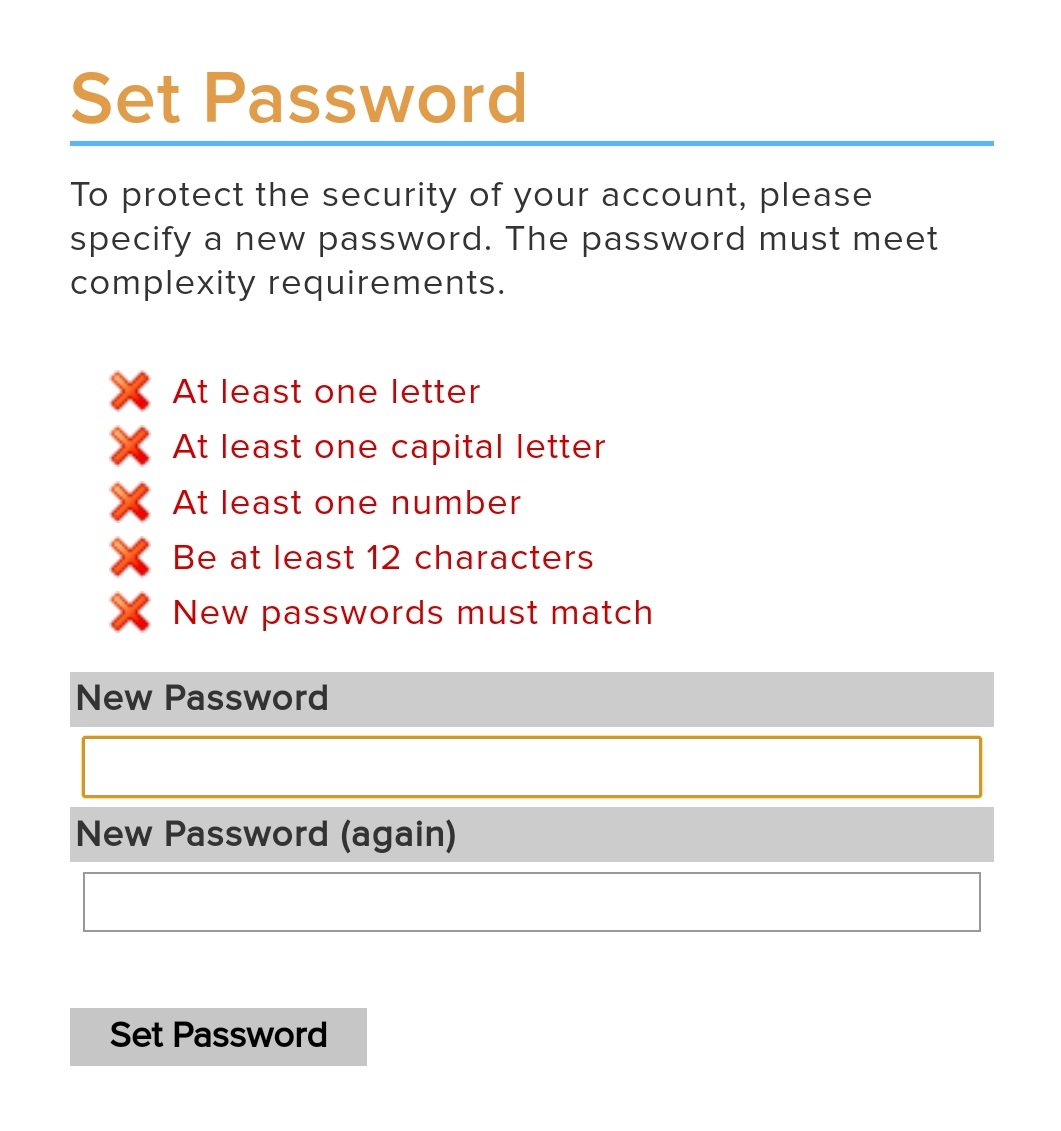Click the red X beside "Be at least 12 characters"
The image size is (1061, 1131).
pos(130,557)
